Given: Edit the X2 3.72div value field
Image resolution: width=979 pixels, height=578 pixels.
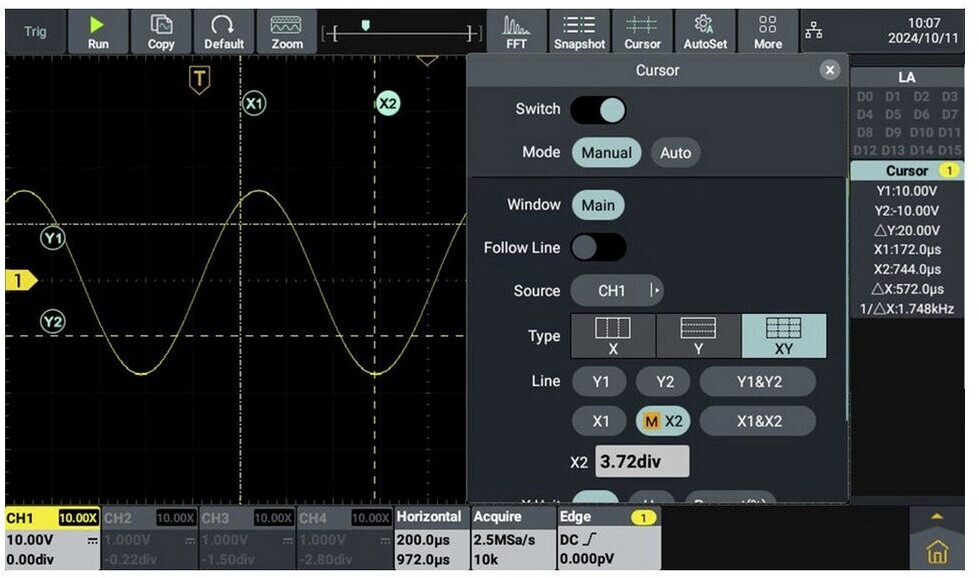Looking at the screenshot, I should click(x=642, y=462).
